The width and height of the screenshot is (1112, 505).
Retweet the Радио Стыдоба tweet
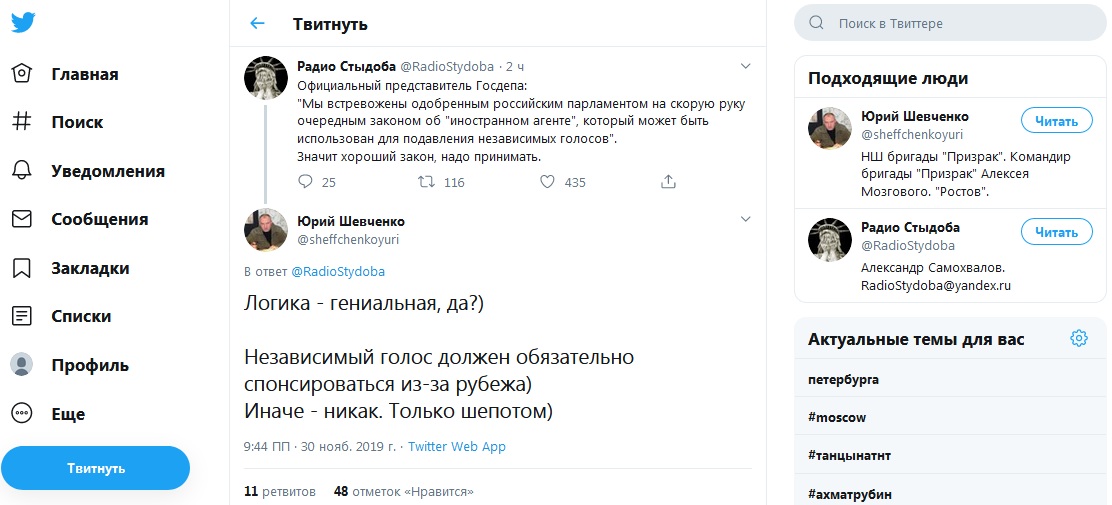[426, 182]
